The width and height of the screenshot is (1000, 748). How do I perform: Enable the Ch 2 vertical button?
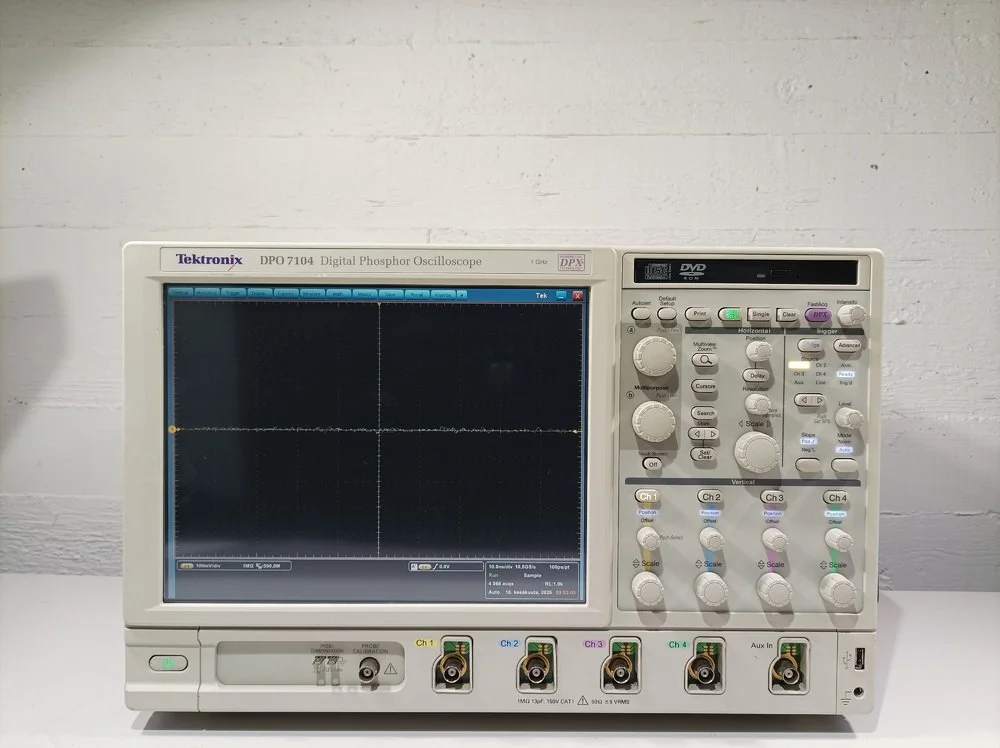coord(710,497)
